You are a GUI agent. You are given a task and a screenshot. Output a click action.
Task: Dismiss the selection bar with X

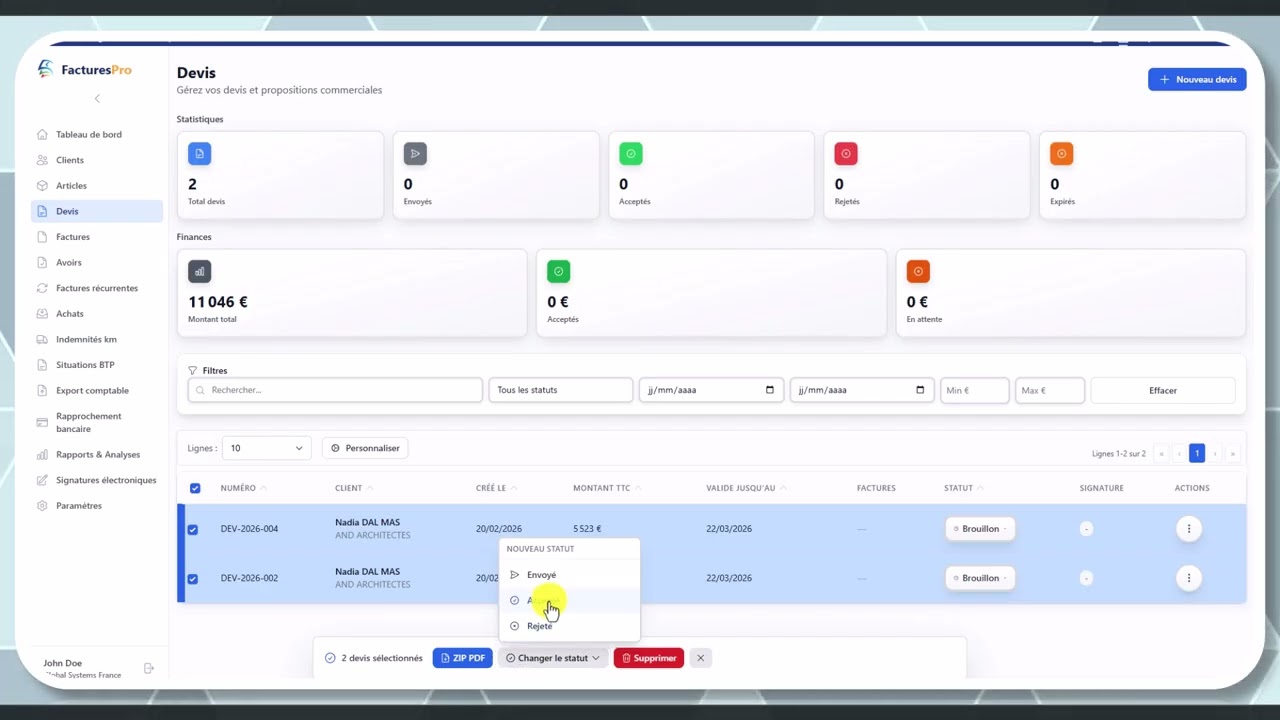click(700, 658)
